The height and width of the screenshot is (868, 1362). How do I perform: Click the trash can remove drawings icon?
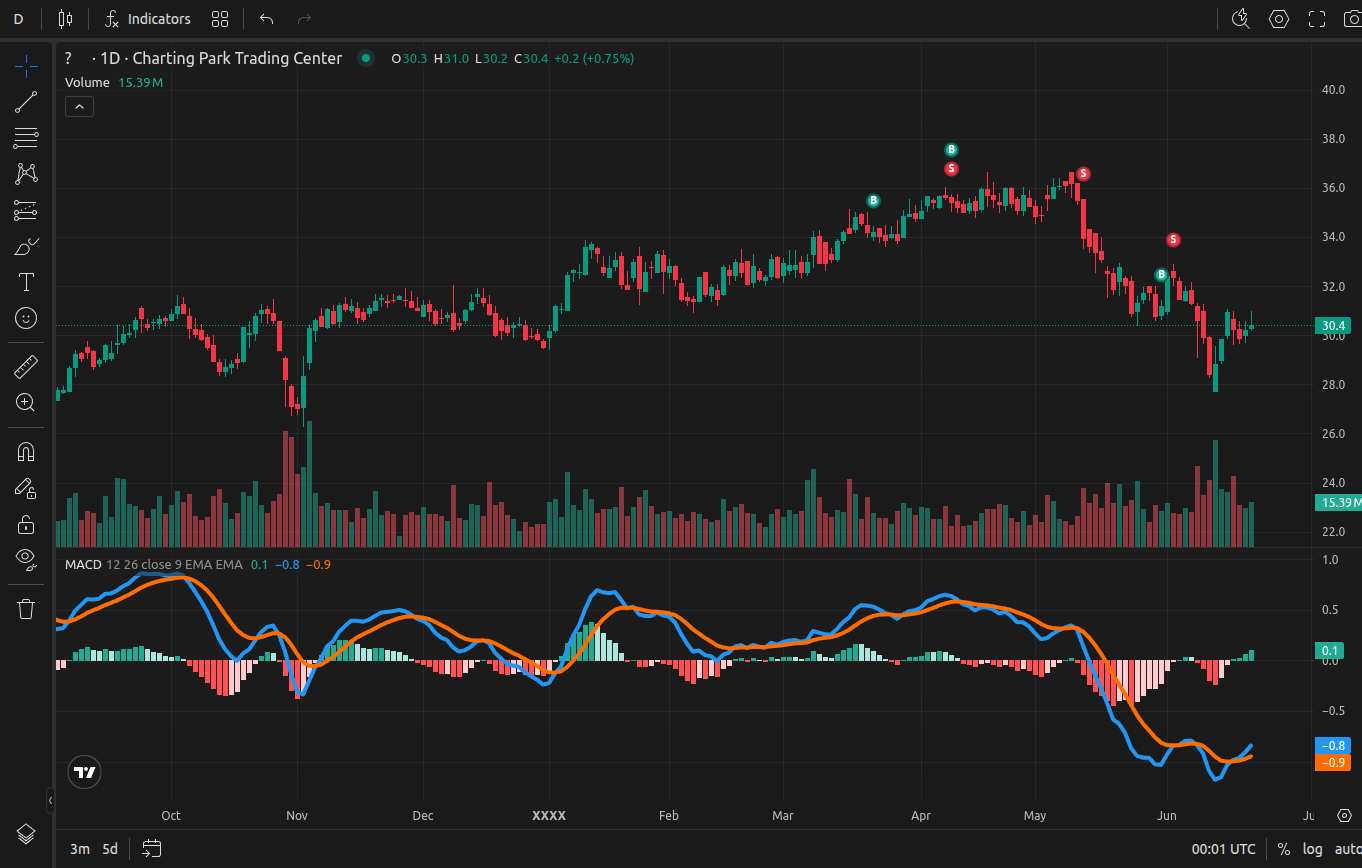coord(26,609)
